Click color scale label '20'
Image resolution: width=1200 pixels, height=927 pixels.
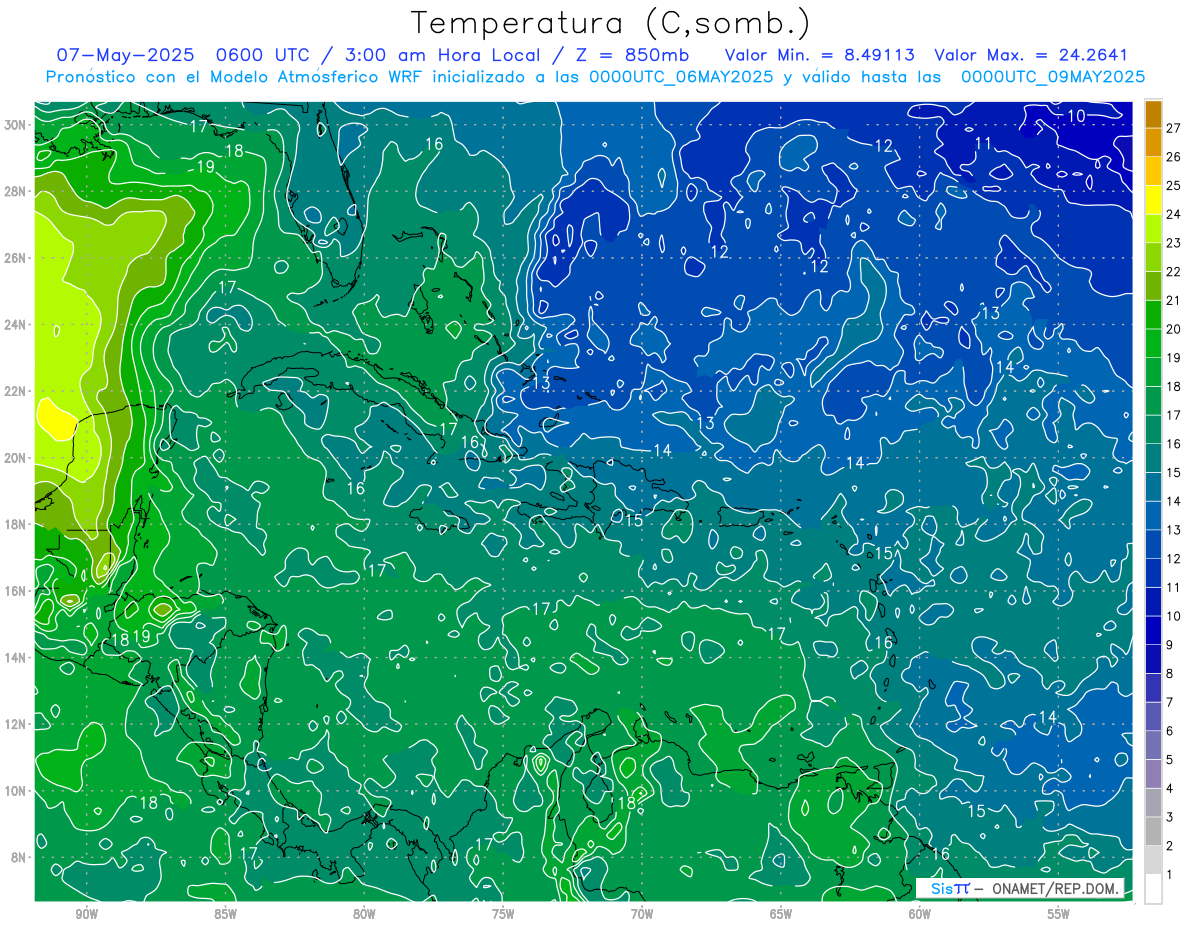pos(1174,329)
